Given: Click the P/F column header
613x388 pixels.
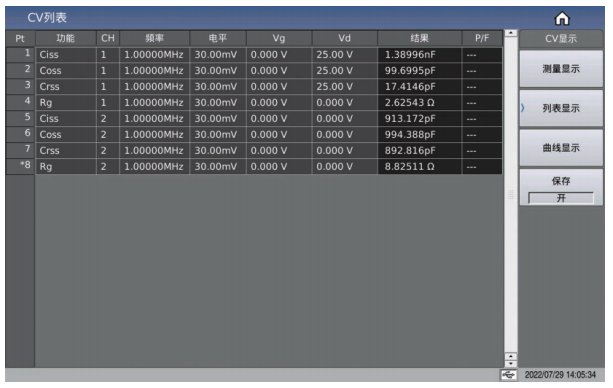Looking at the screenshot, I should coord(482,38).
